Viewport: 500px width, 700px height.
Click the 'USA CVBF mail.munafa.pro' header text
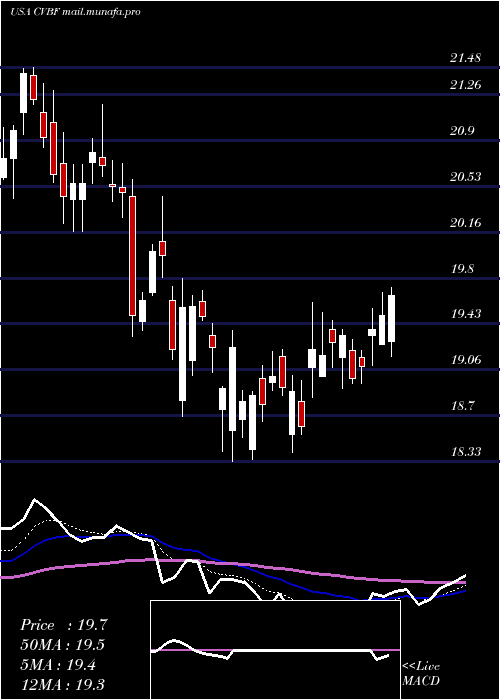pyautogui.click(x=75, y=12)
